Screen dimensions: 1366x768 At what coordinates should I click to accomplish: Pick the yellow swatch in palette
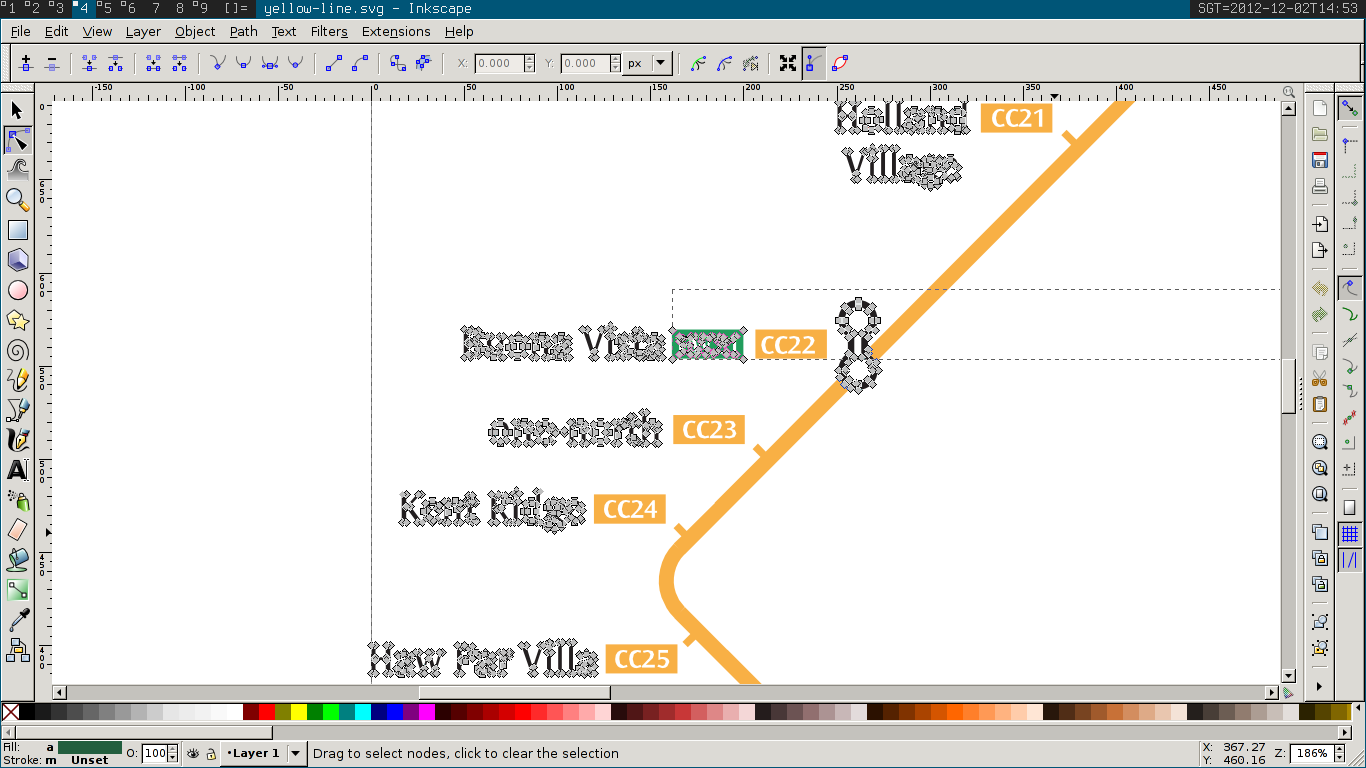(x=298, y=712)
